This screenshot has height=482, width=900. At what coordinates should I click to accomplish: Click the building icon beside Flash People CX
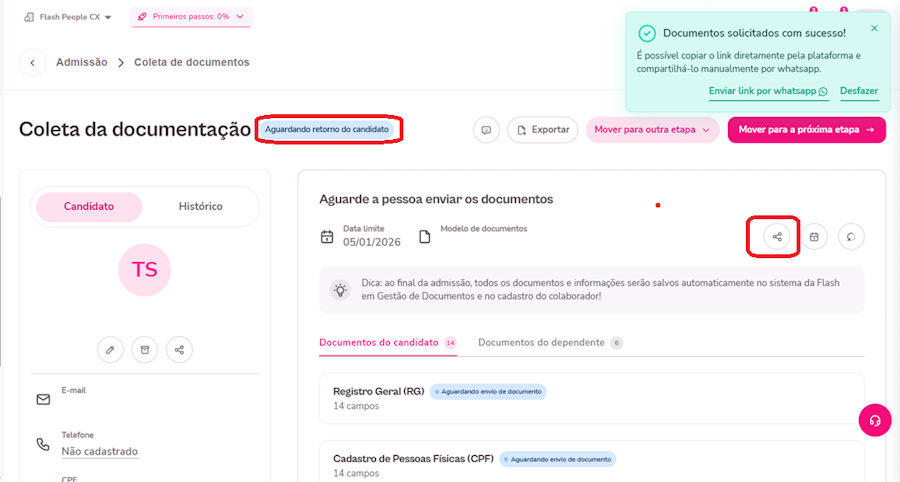pyautogui.click(x=29, y=17)
